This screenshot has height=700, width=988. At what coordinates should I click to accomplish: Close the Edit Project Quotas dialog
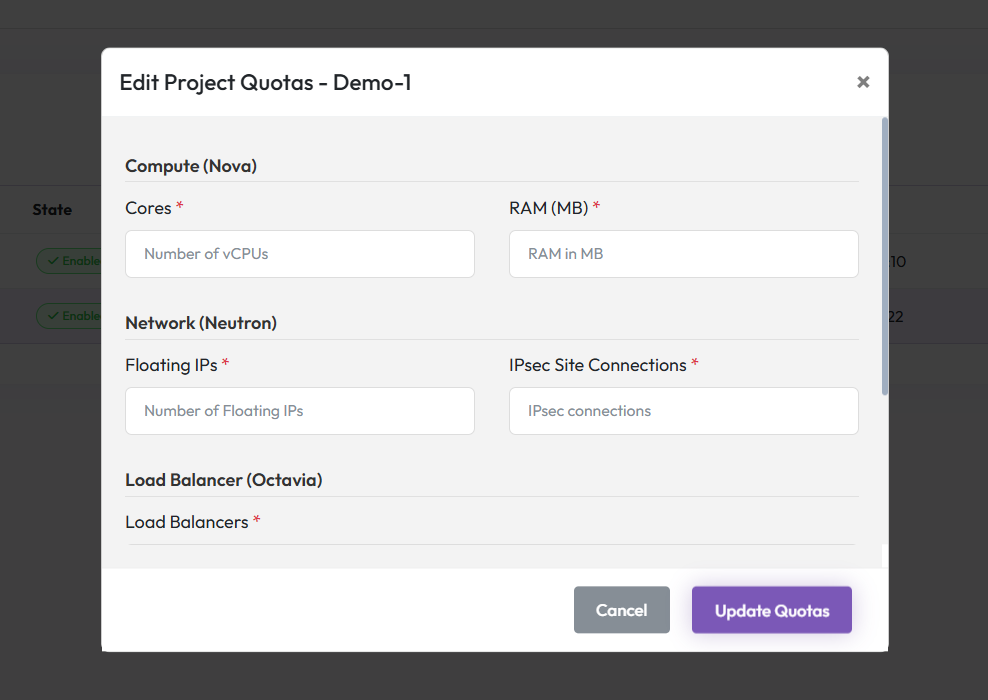click(x=862, y=82)
